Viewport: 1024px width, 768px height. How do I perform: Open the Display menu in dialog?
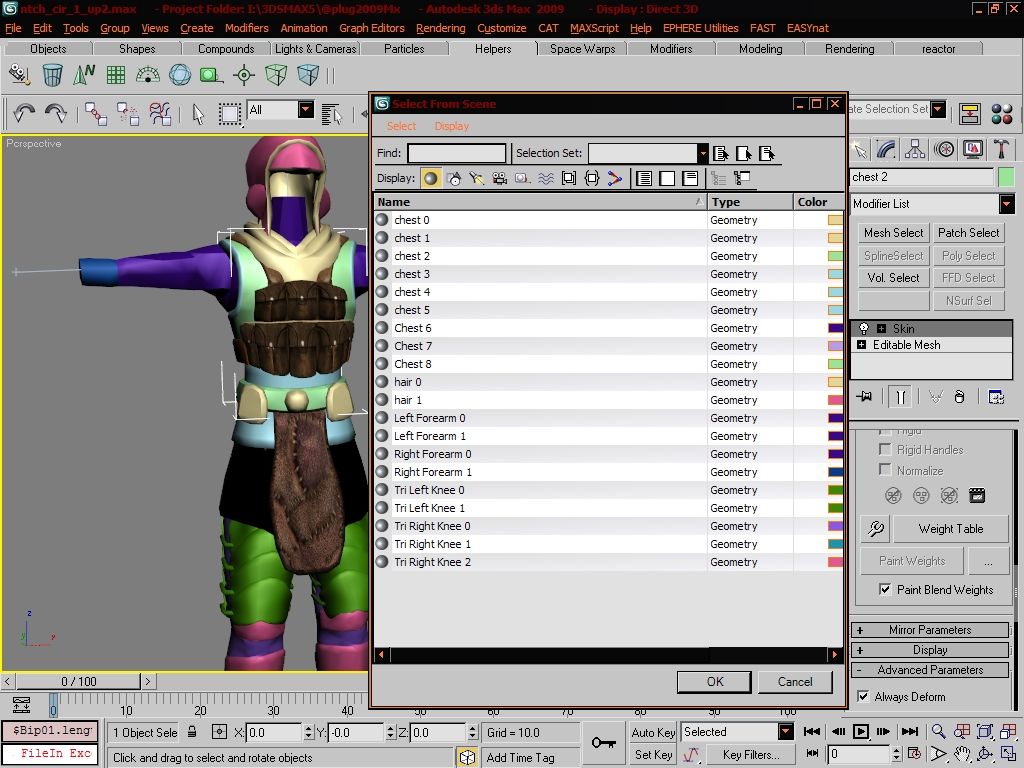(x=451, y=126)
